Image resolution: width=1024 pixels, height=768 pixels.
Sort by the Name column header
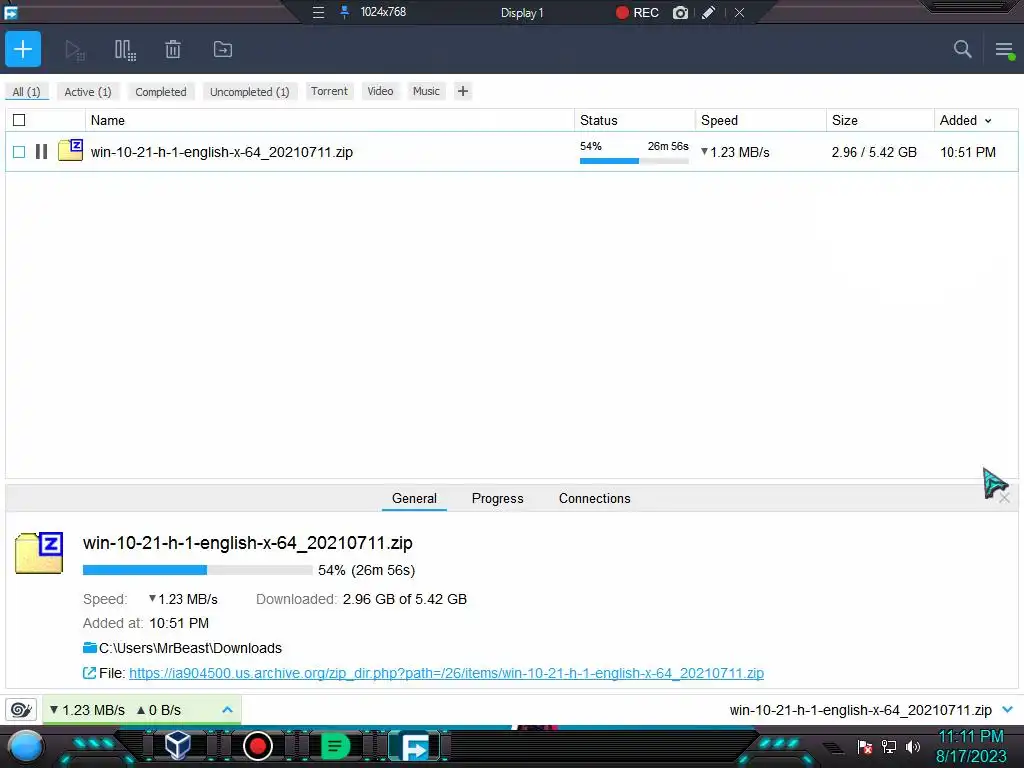click(x=329, y=120)
